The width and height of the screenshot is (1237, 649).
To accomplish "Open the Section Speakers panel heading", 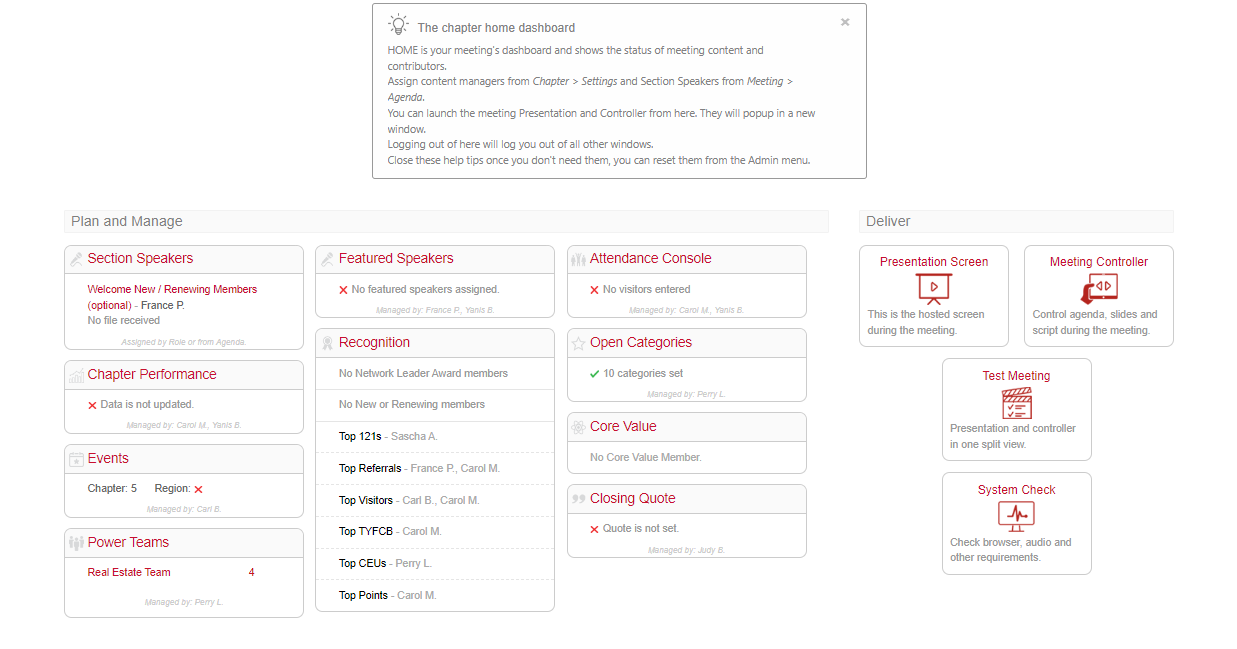I will tap(140, 258).
